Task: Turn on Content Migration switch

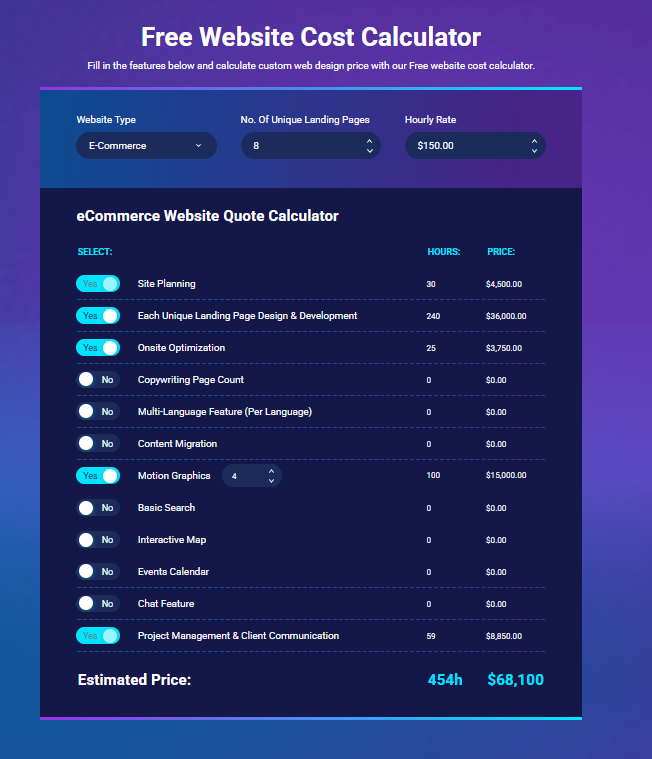Action: pos(98,444)
